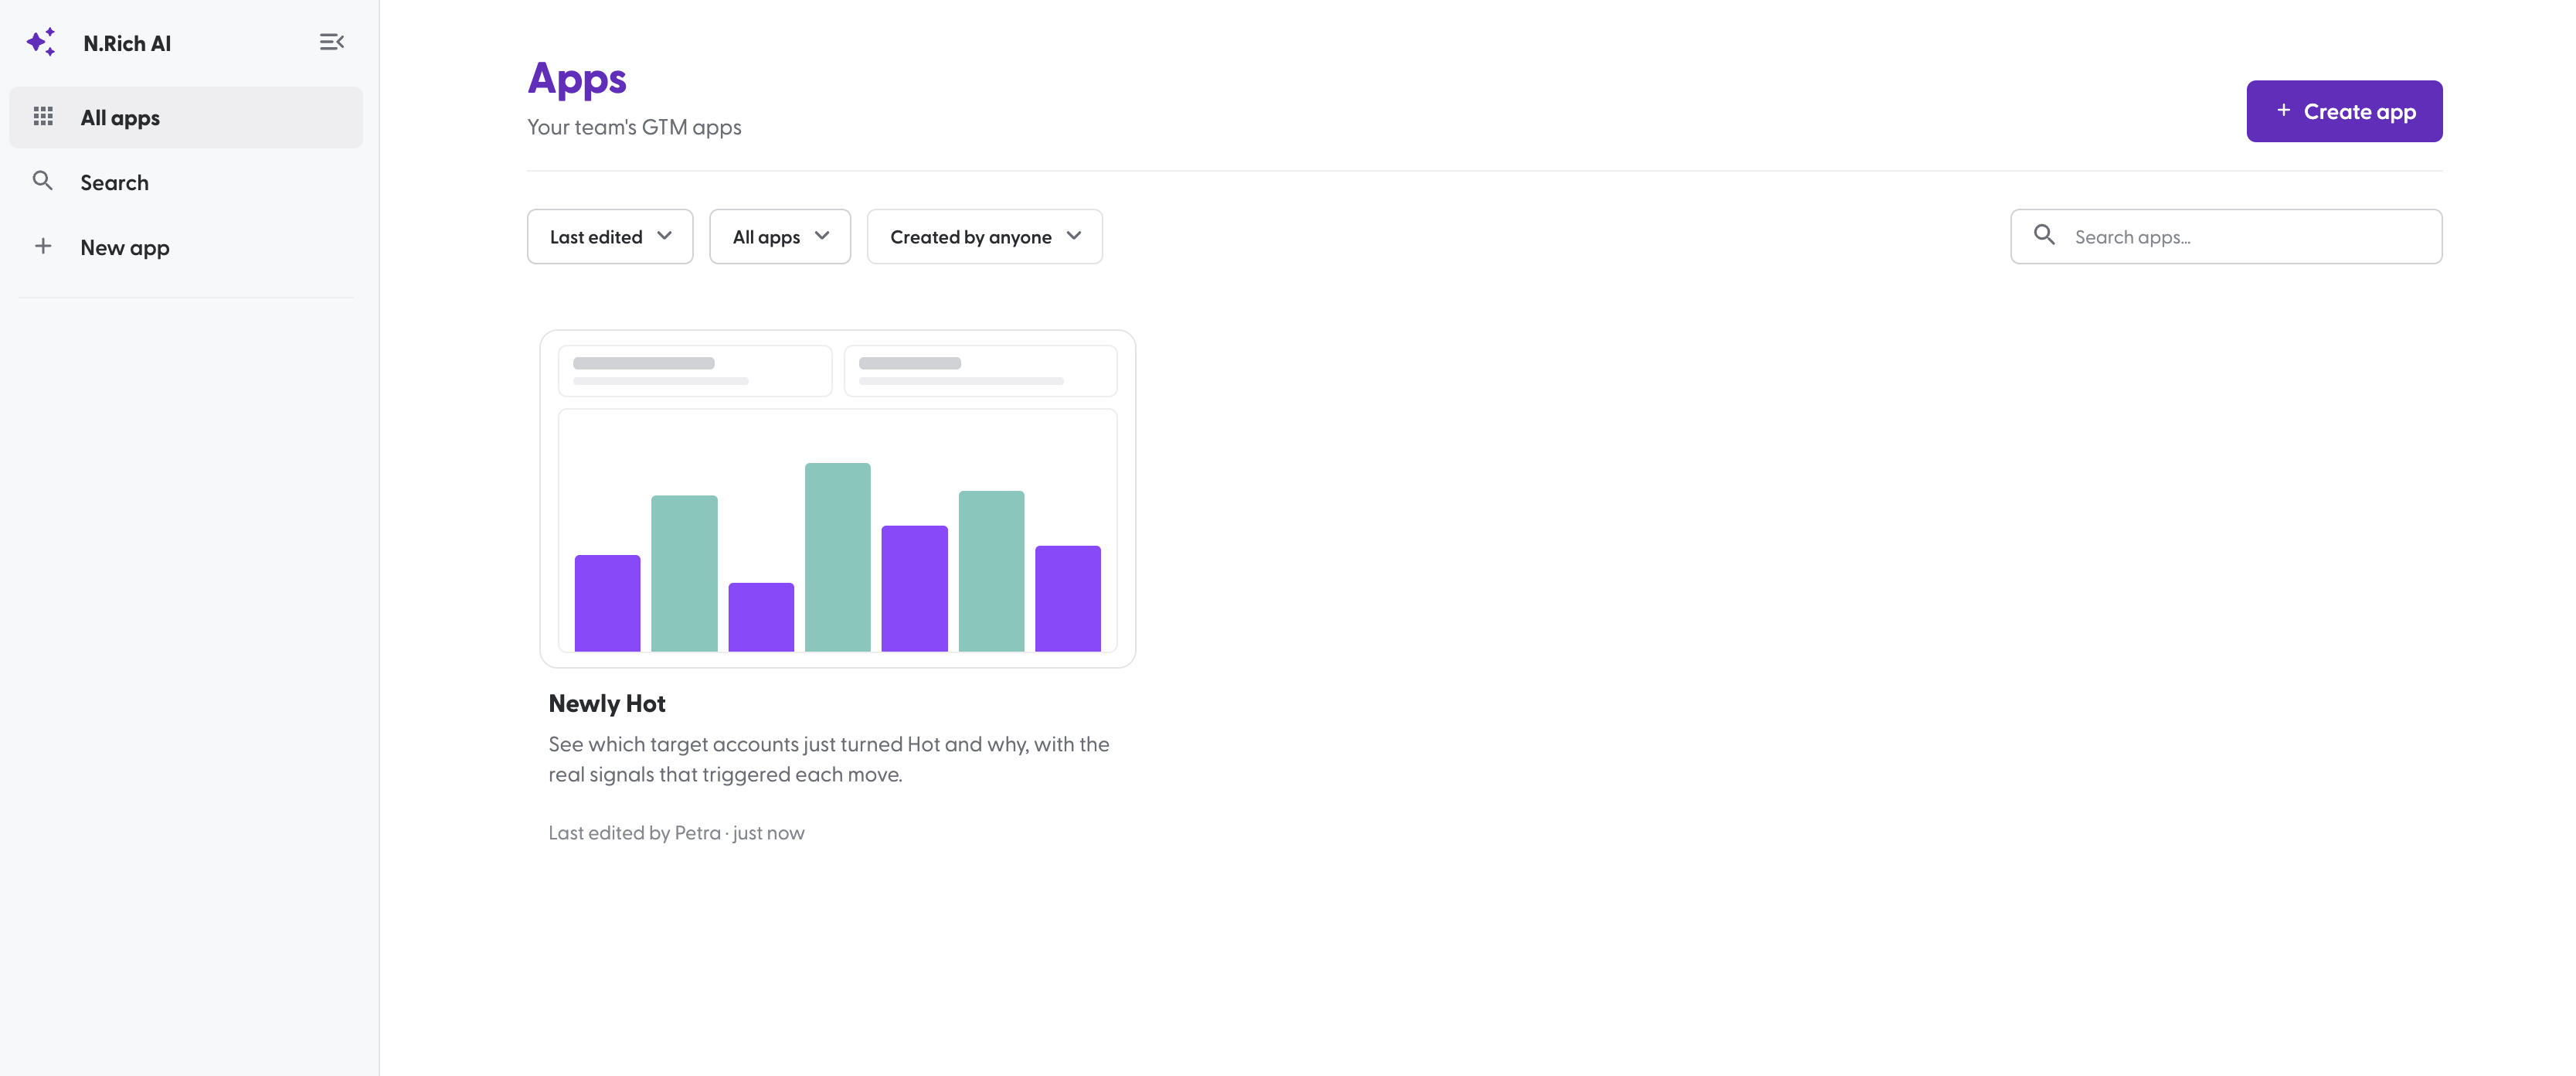This screenshot has height=1076, width=2576.
Task: Click 'Your team's GTM apps' subtitle
Action: point(634,127)
